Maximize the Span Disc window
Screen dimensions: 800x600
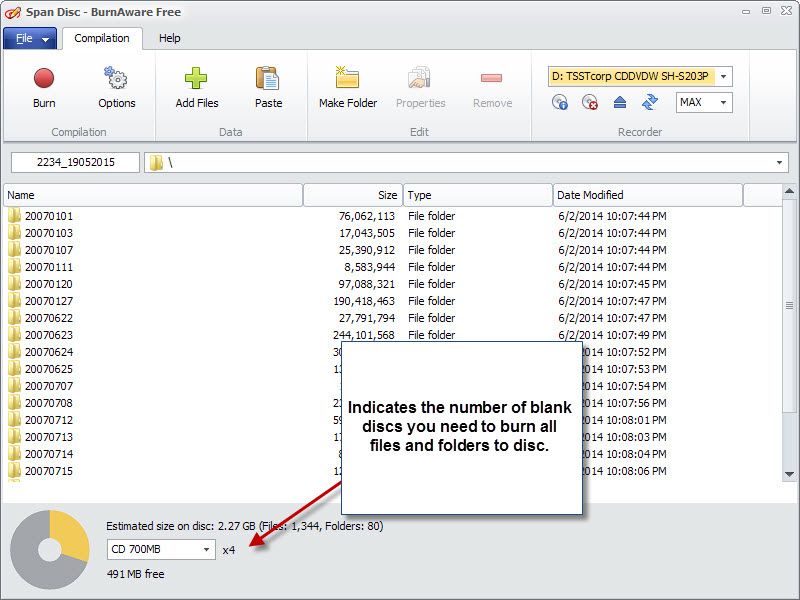[x=766, y=11]
